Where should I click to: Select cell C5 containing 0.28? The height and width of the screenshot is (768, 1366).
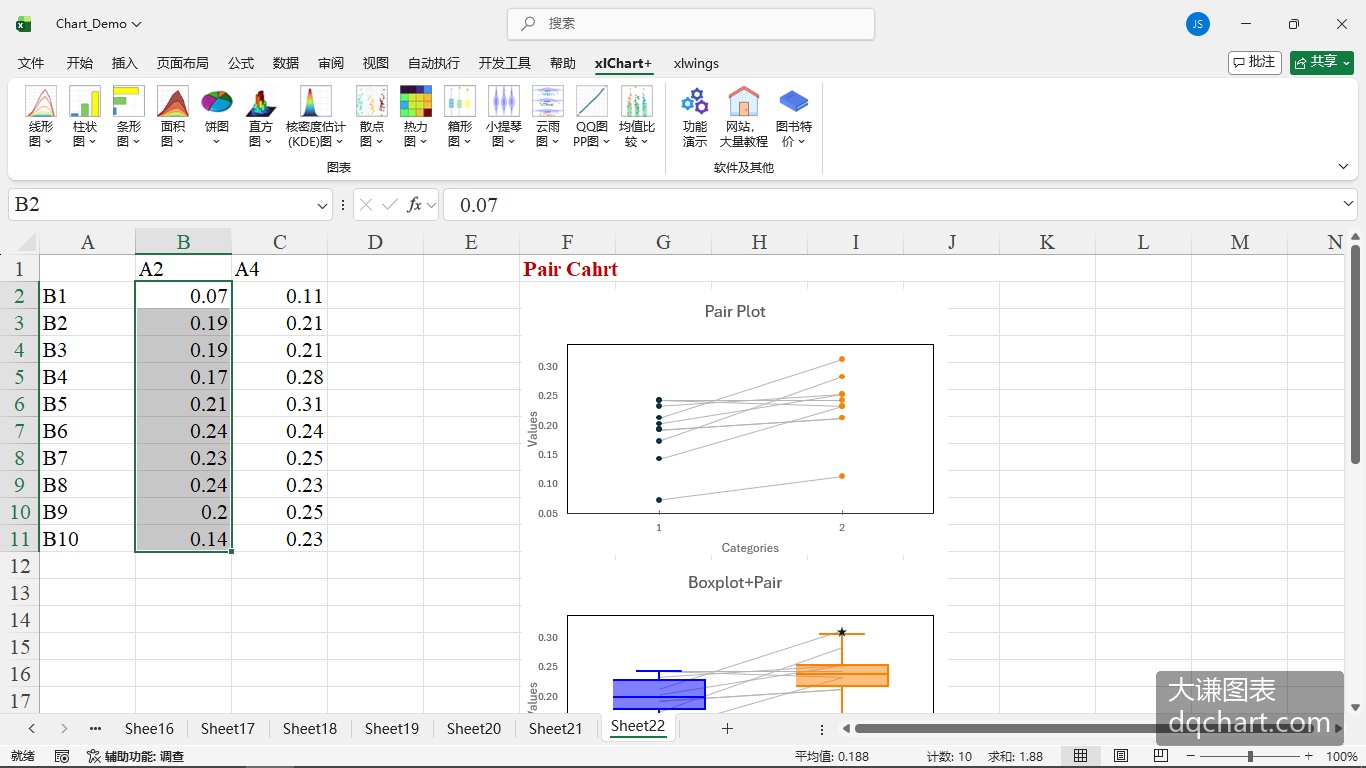tap(280, 377)
